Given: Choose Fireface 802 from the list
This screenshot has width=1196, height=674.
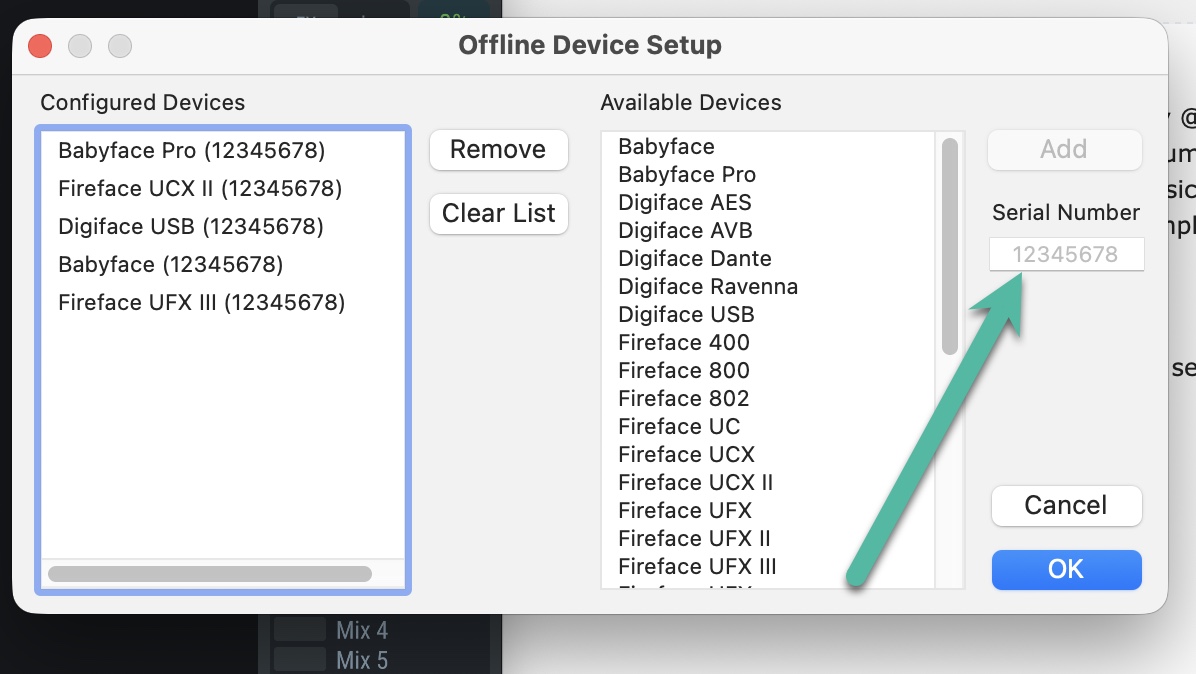Looking at the screenshot, I should point(769,399).
